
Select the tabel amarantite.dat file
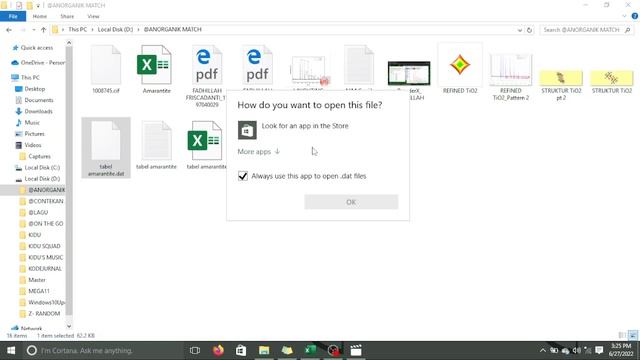pyautogui.click(x=106, y=148)
